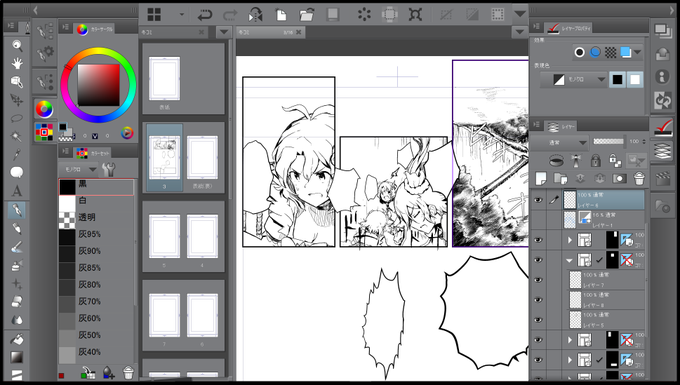
Task: Select the Eyedropper tool
Action: 17,154
